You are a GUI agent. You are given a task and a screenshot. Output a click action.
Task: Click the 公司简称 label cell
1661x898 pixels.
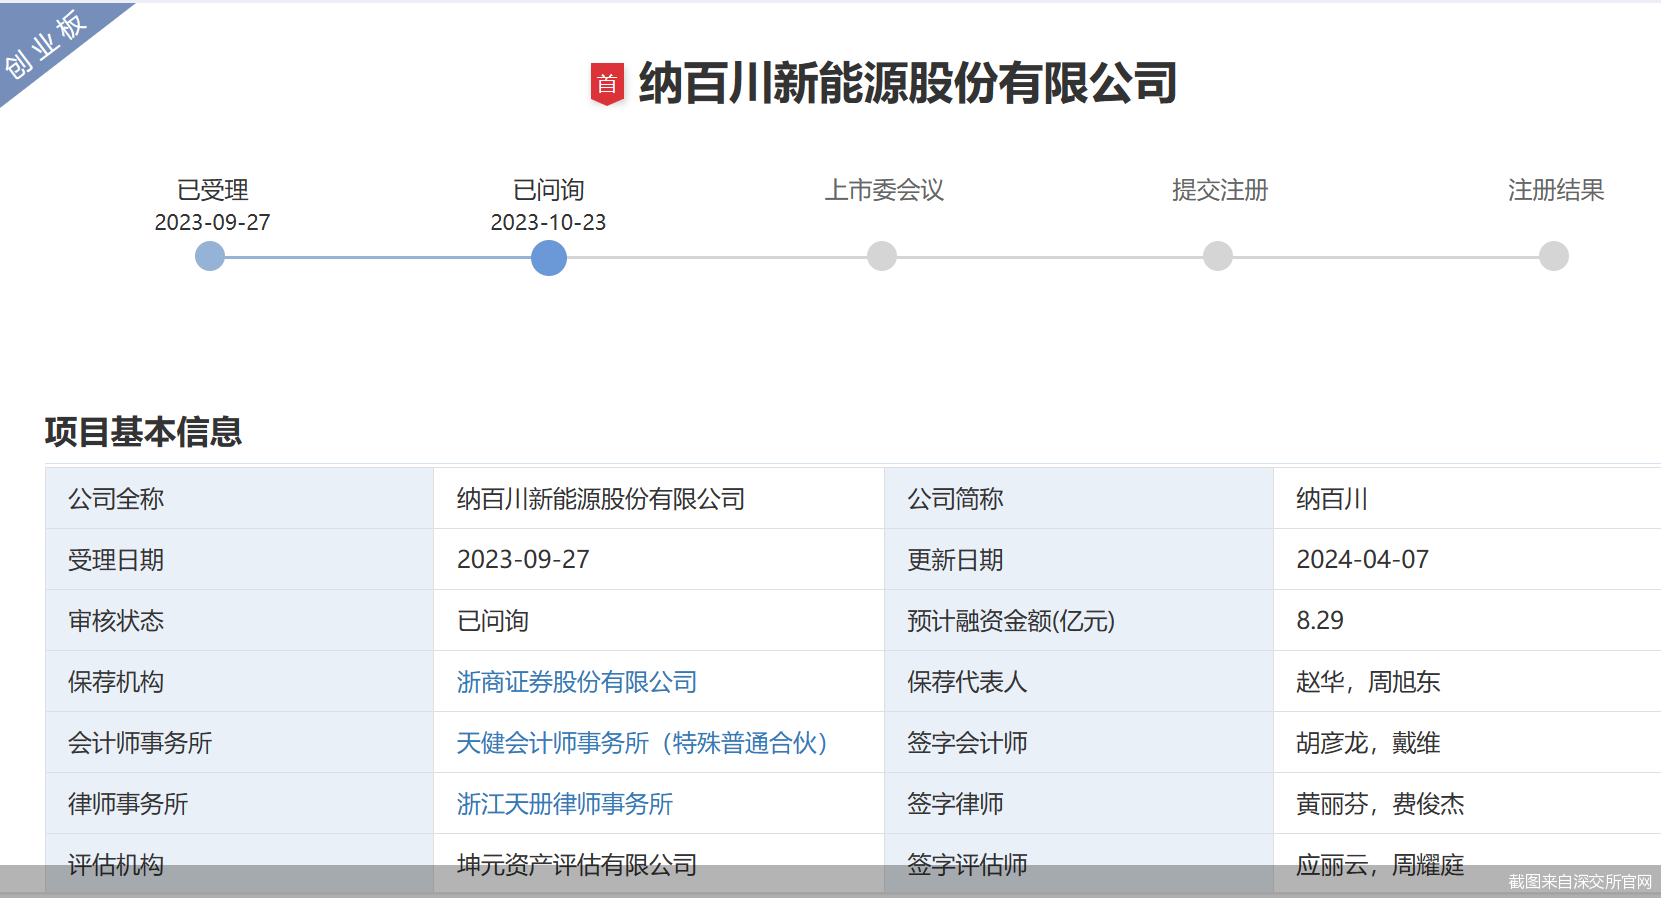click(1079, 499)
